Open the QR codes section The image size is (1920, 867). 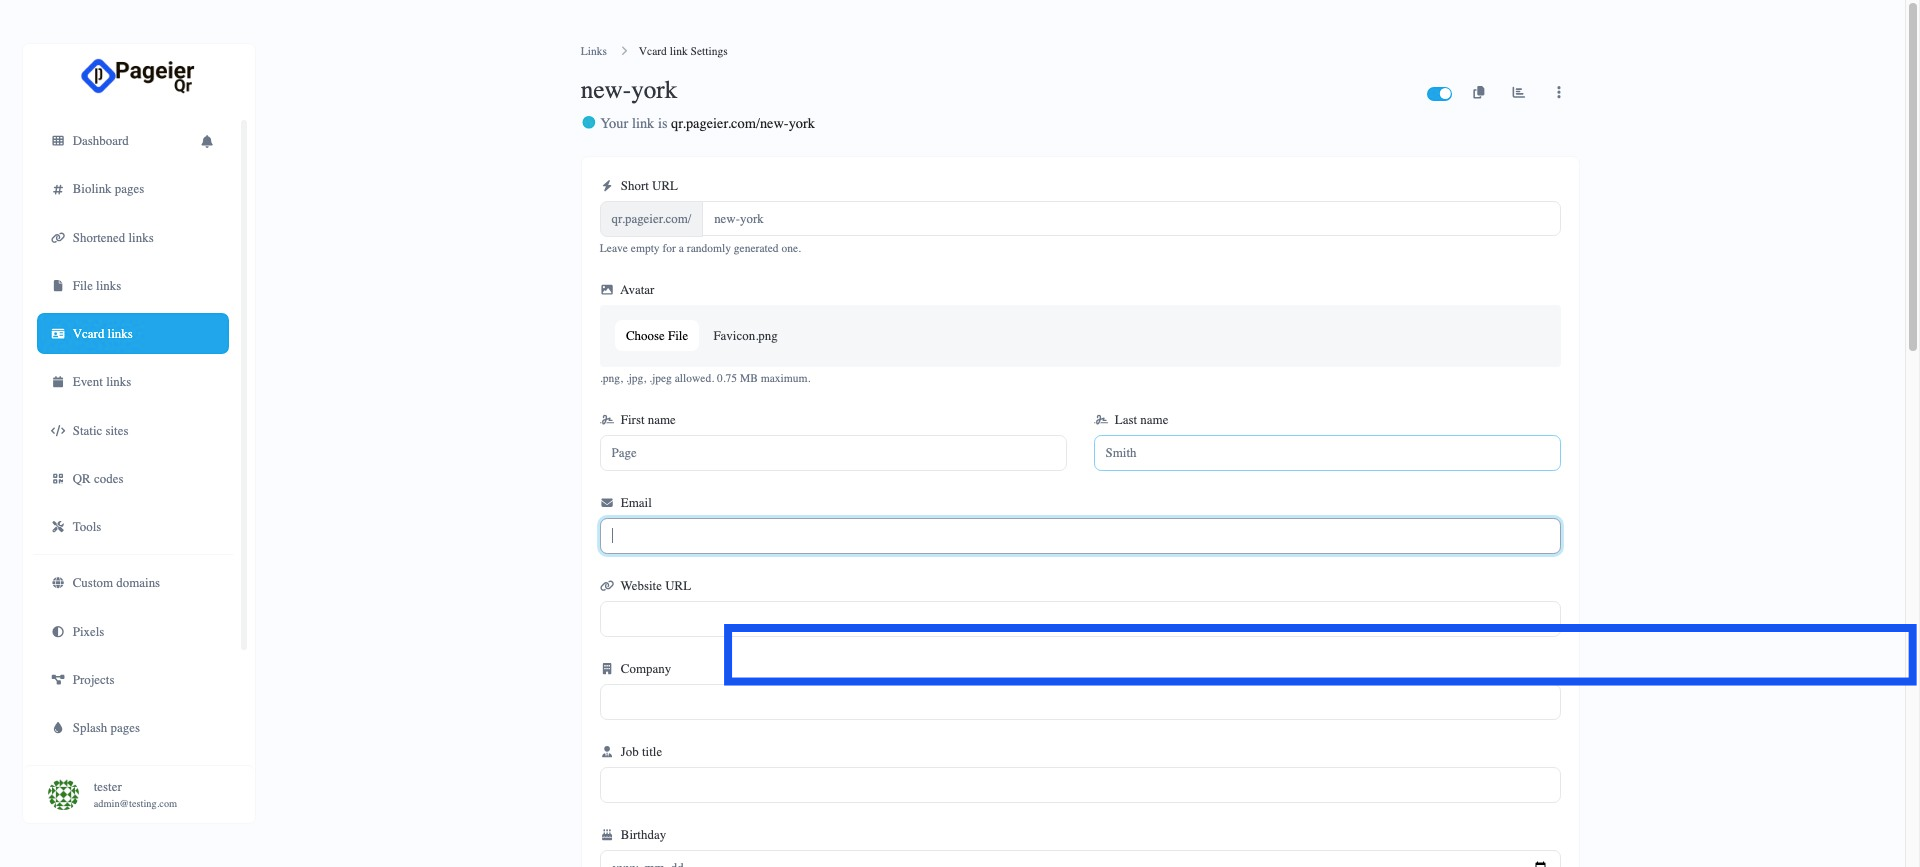(x=98, y=479)
